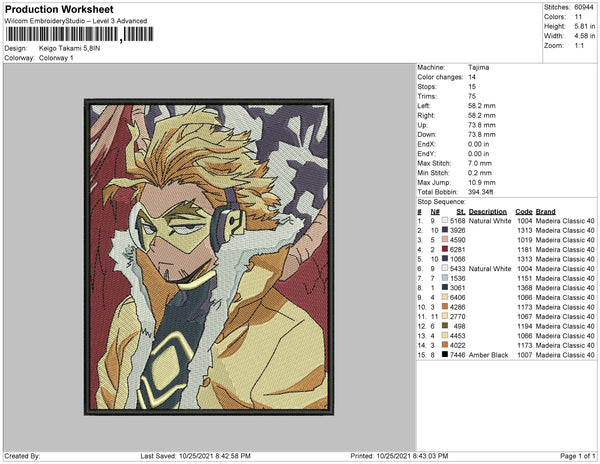Click design name 'Keigo Takami 5,8IN'

(x=70, y=49)
